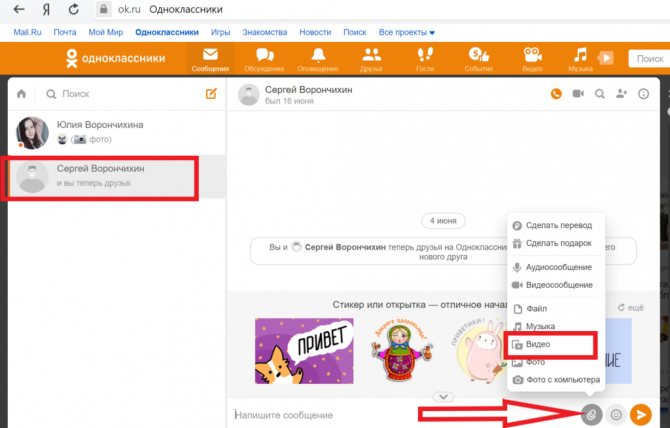Viewport: 670px width, 428px height.
Task: Open the emoji smiley picker
Action: click(x=616, y=415)
